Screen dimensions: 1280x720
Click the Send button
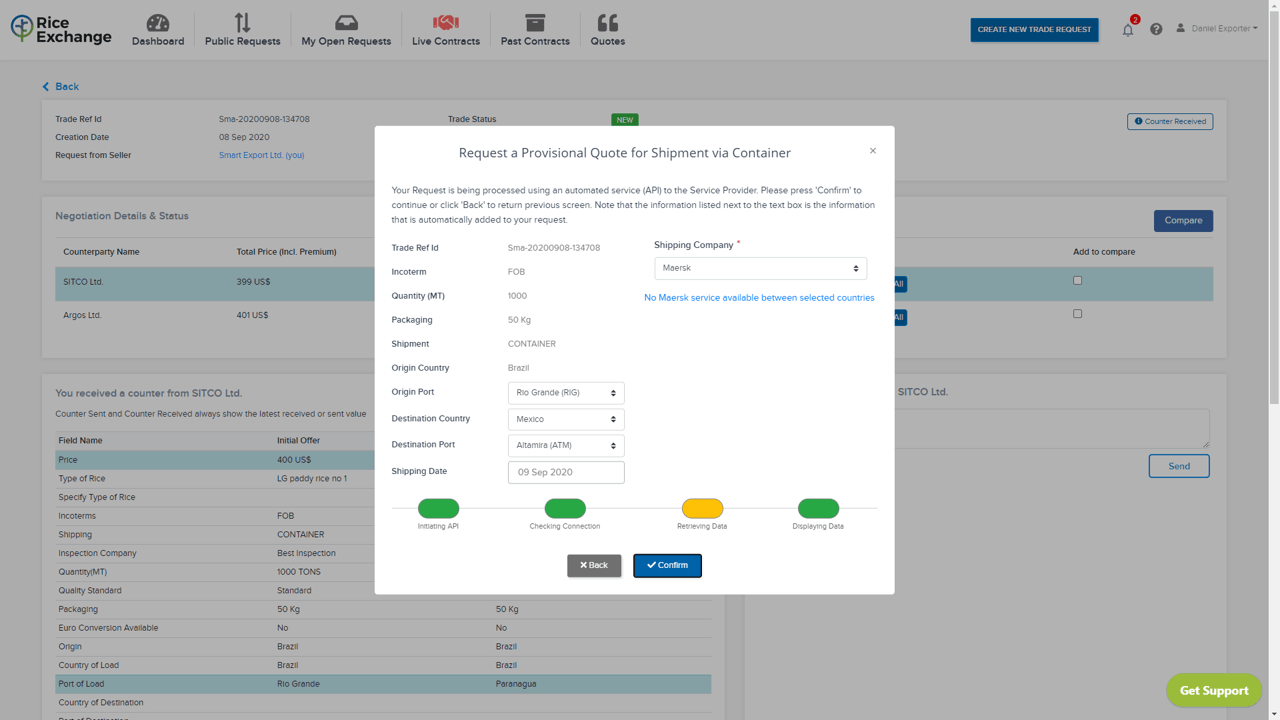(x=1179, y=466)
